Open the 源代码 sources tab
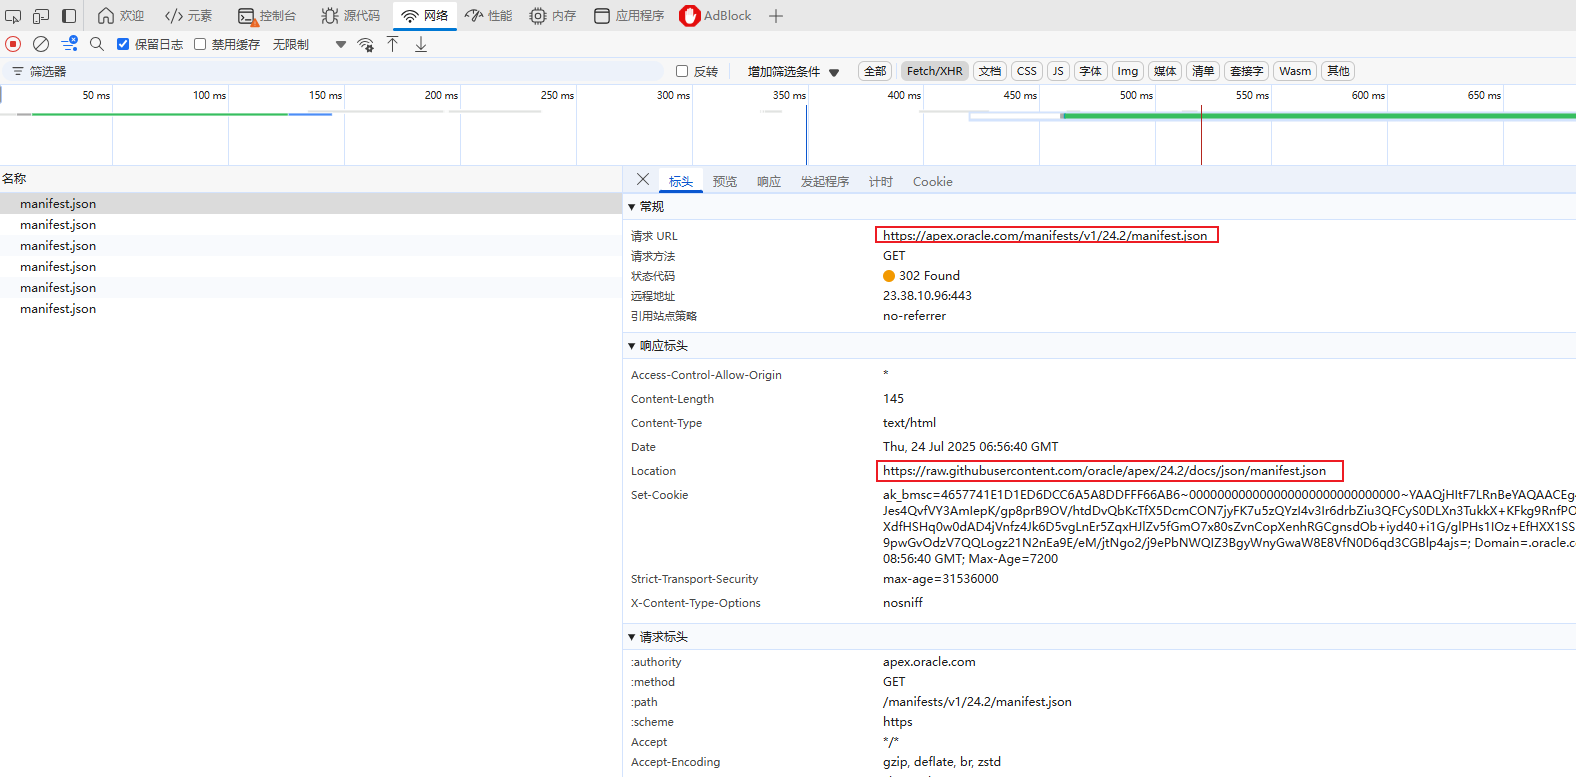This screenshot has width=1576, height=777. pyautogui.click(x=350, y=16)
